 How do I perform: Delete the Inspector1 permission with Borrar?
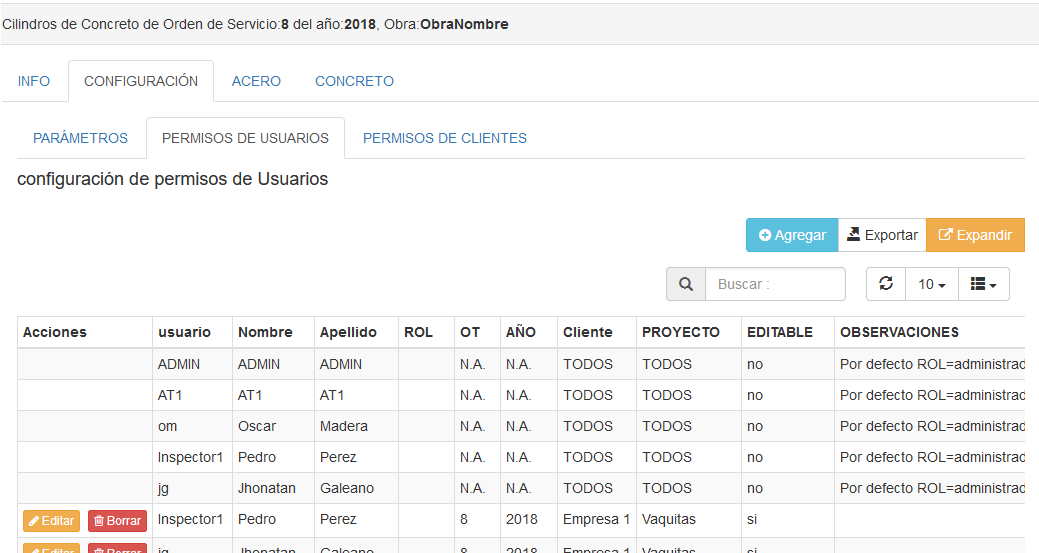(117, 520)
